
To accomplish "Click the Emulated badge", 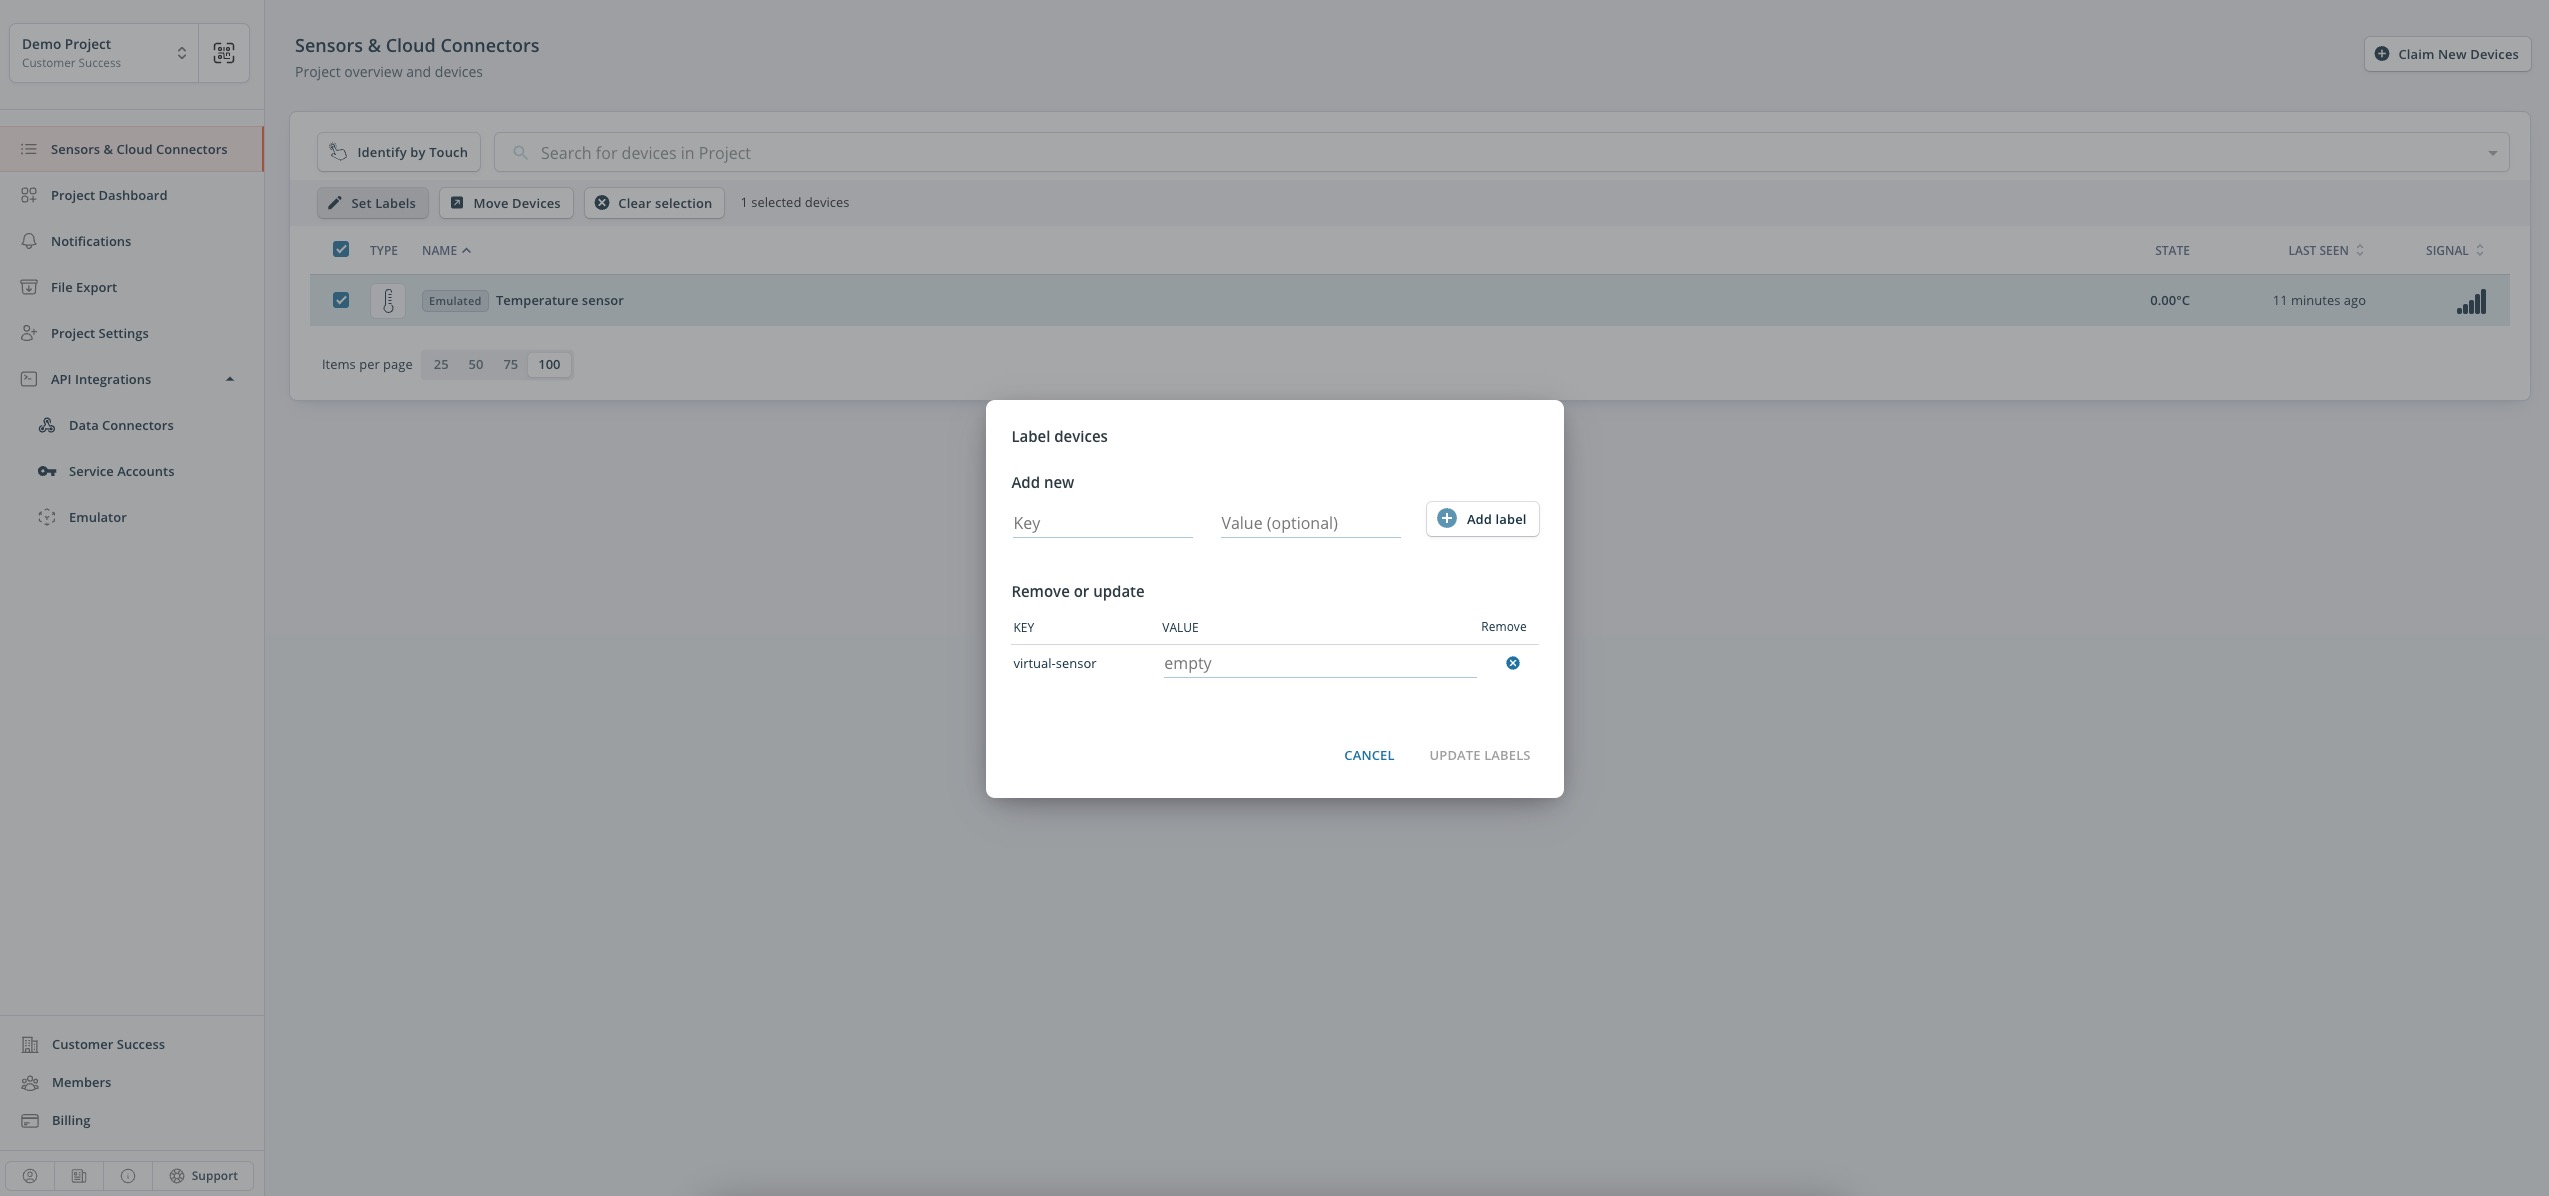I will click(455, 301).
